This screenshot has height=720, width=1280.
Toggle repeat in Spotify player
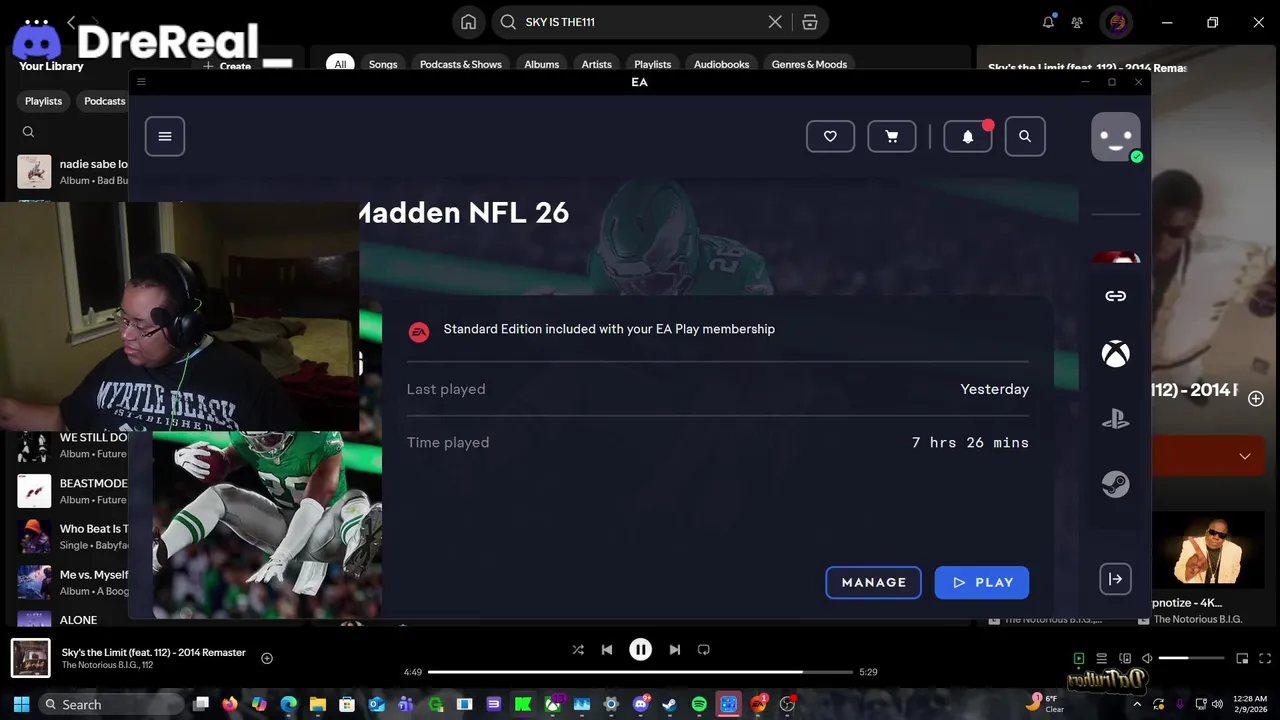click(704, 649)
